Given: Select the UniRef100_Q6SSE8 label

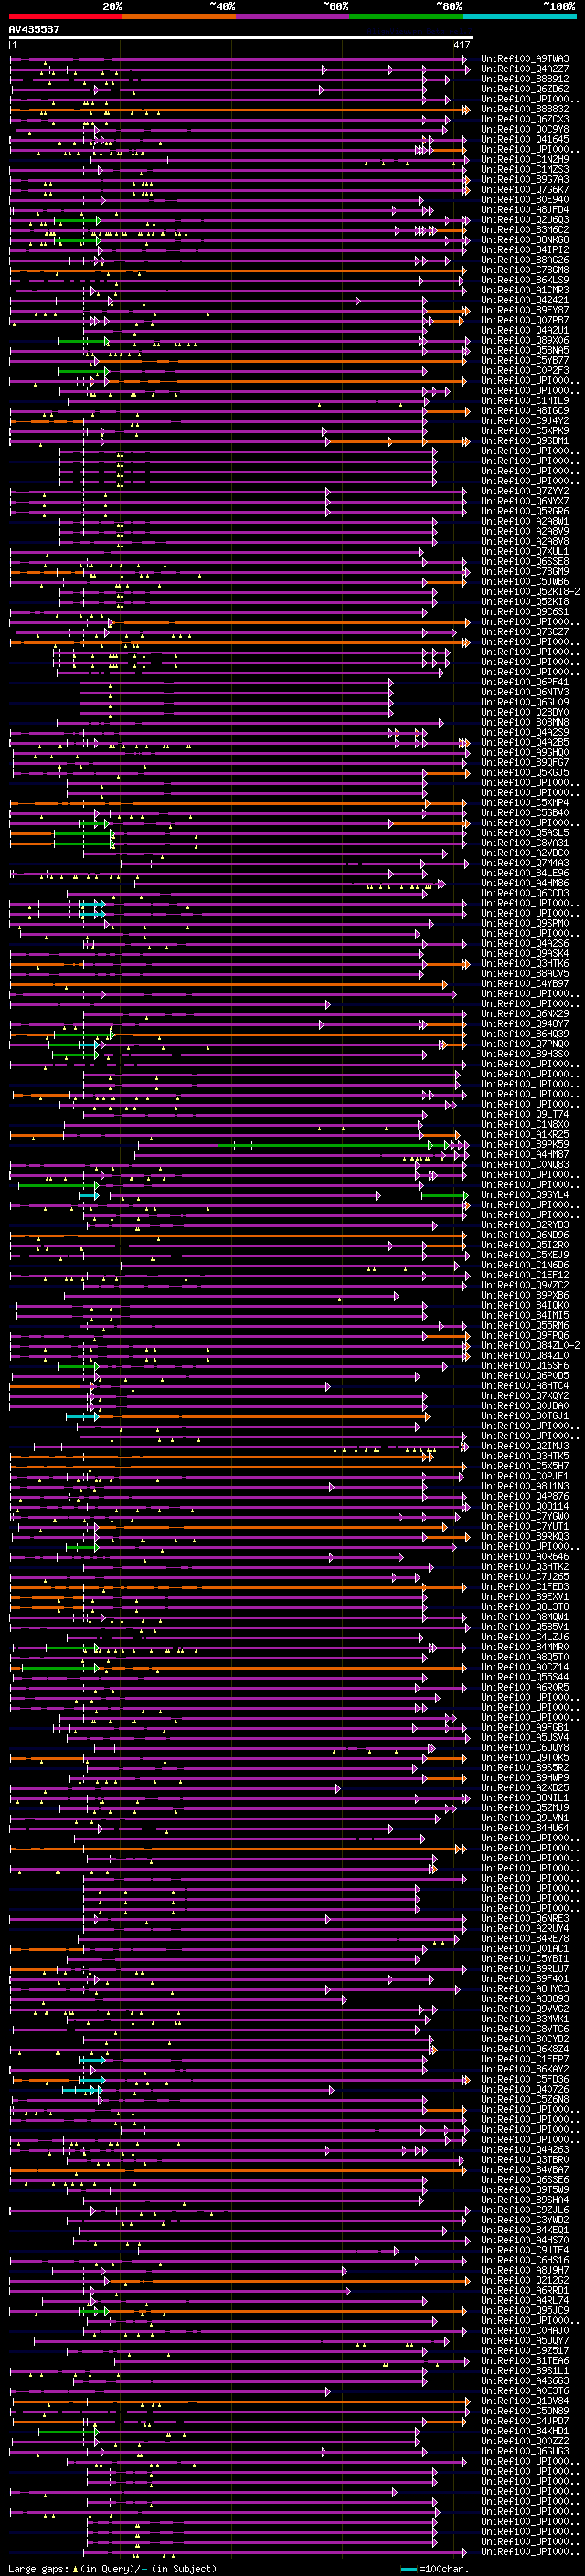Looking at the screenshot, I should pyautogui.click(x=525, y=562).
